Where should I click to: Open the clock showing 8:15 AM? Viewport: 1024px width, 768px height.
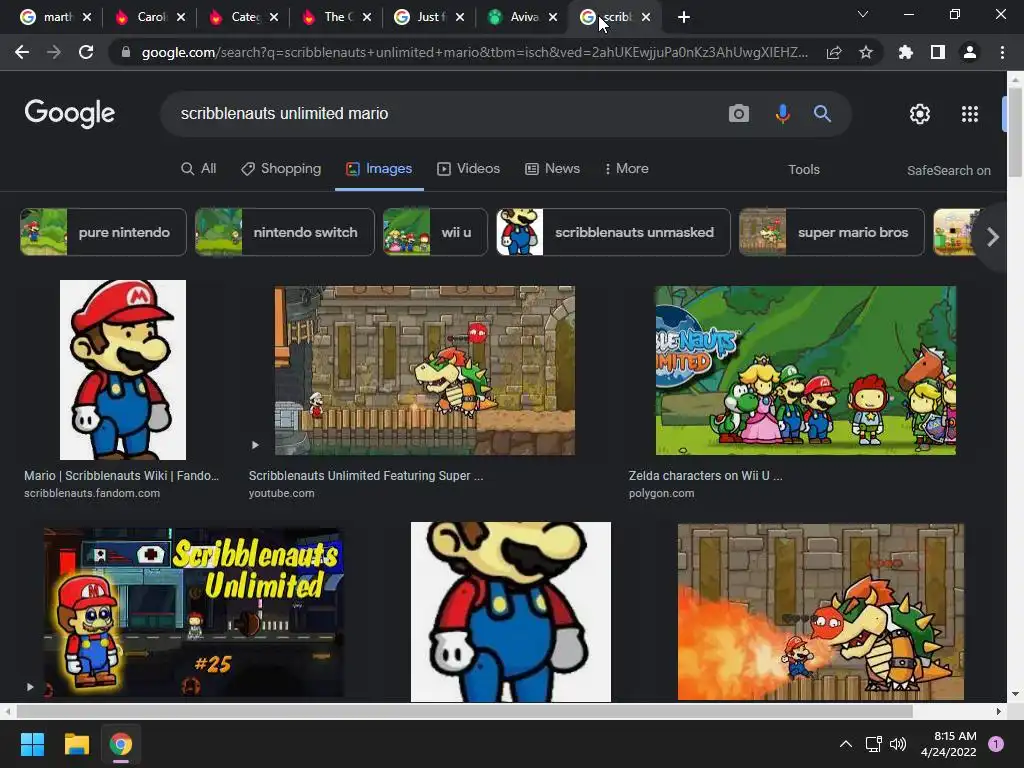click(948, 744)
